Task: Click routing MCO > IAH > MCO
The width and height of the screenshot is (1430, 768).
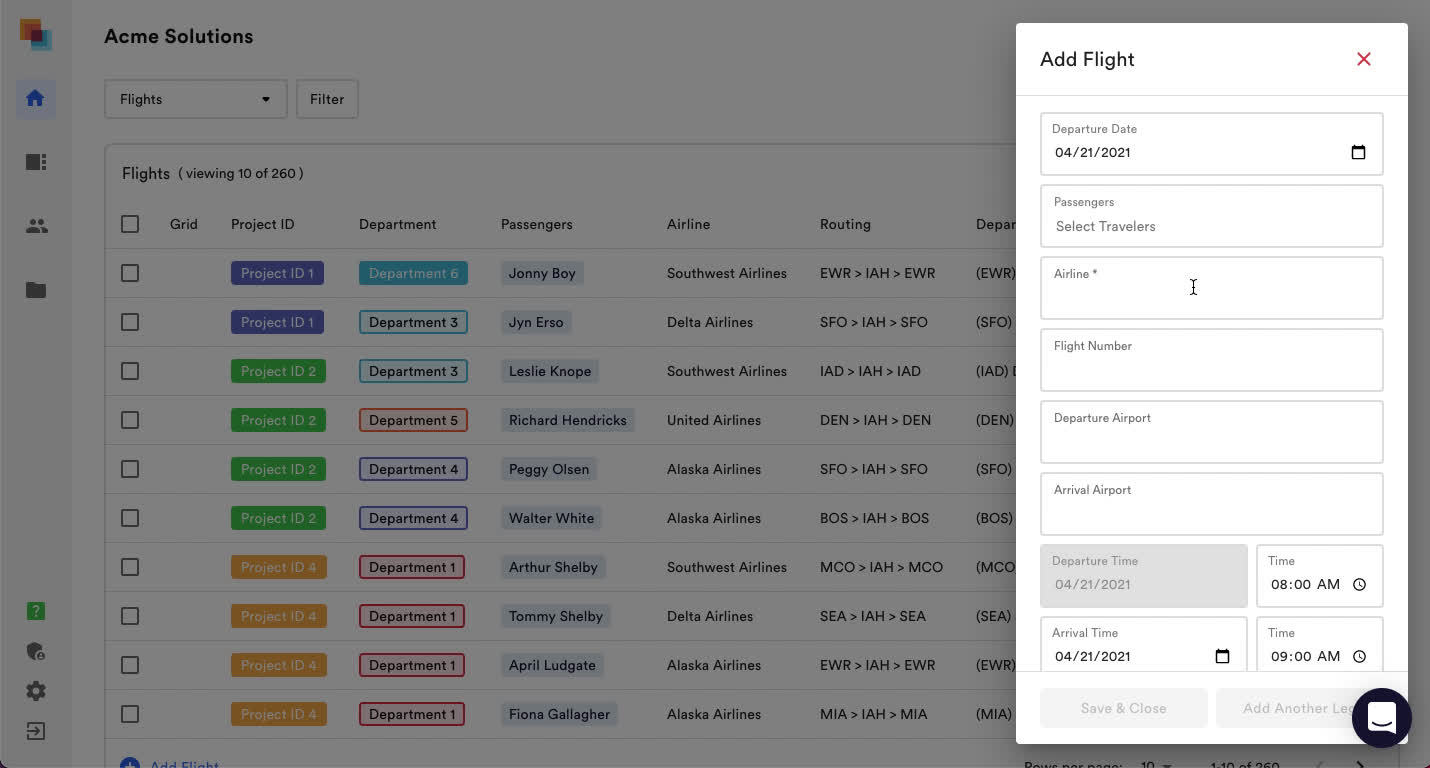Action: pyautogui.click(x=881, y=567)
